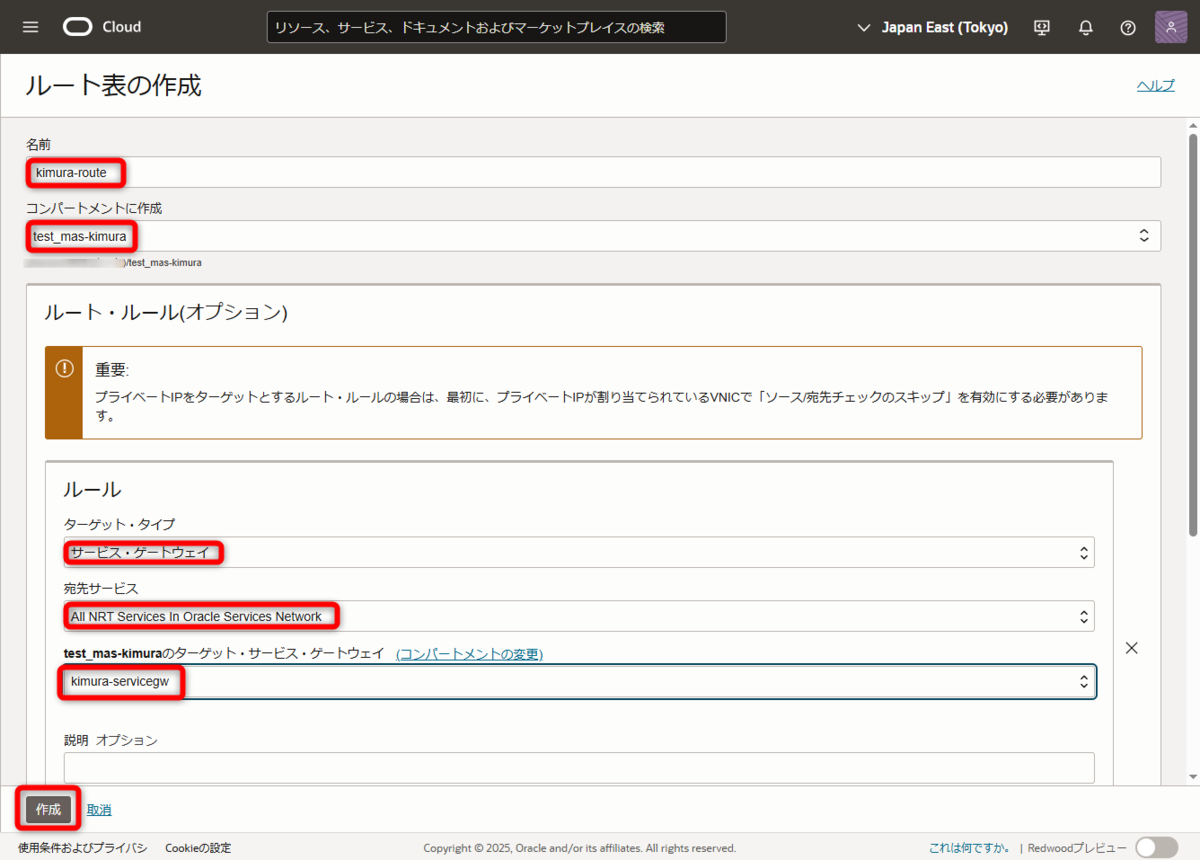Click the 取消 cancel link
The width and height of the screenshot is (1200, 860).
(99, 810)
